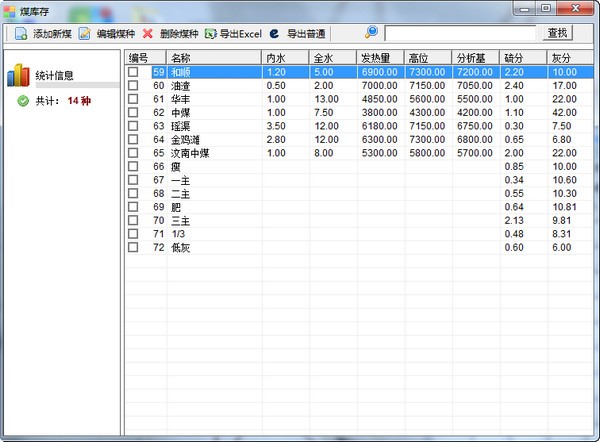Screen dimensions: 600x442
Task: Click the 导出普通 export icon
Action: click(x=275, y=33)
